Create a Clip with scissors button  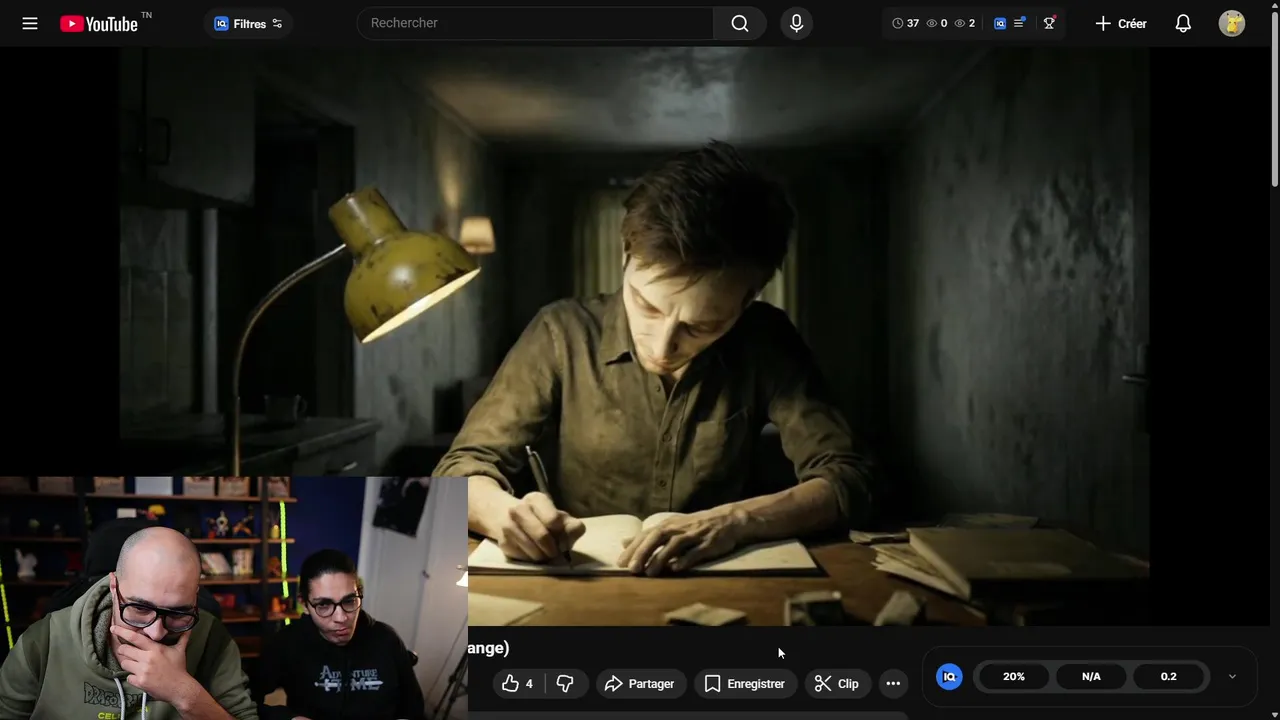pos(837,684)
